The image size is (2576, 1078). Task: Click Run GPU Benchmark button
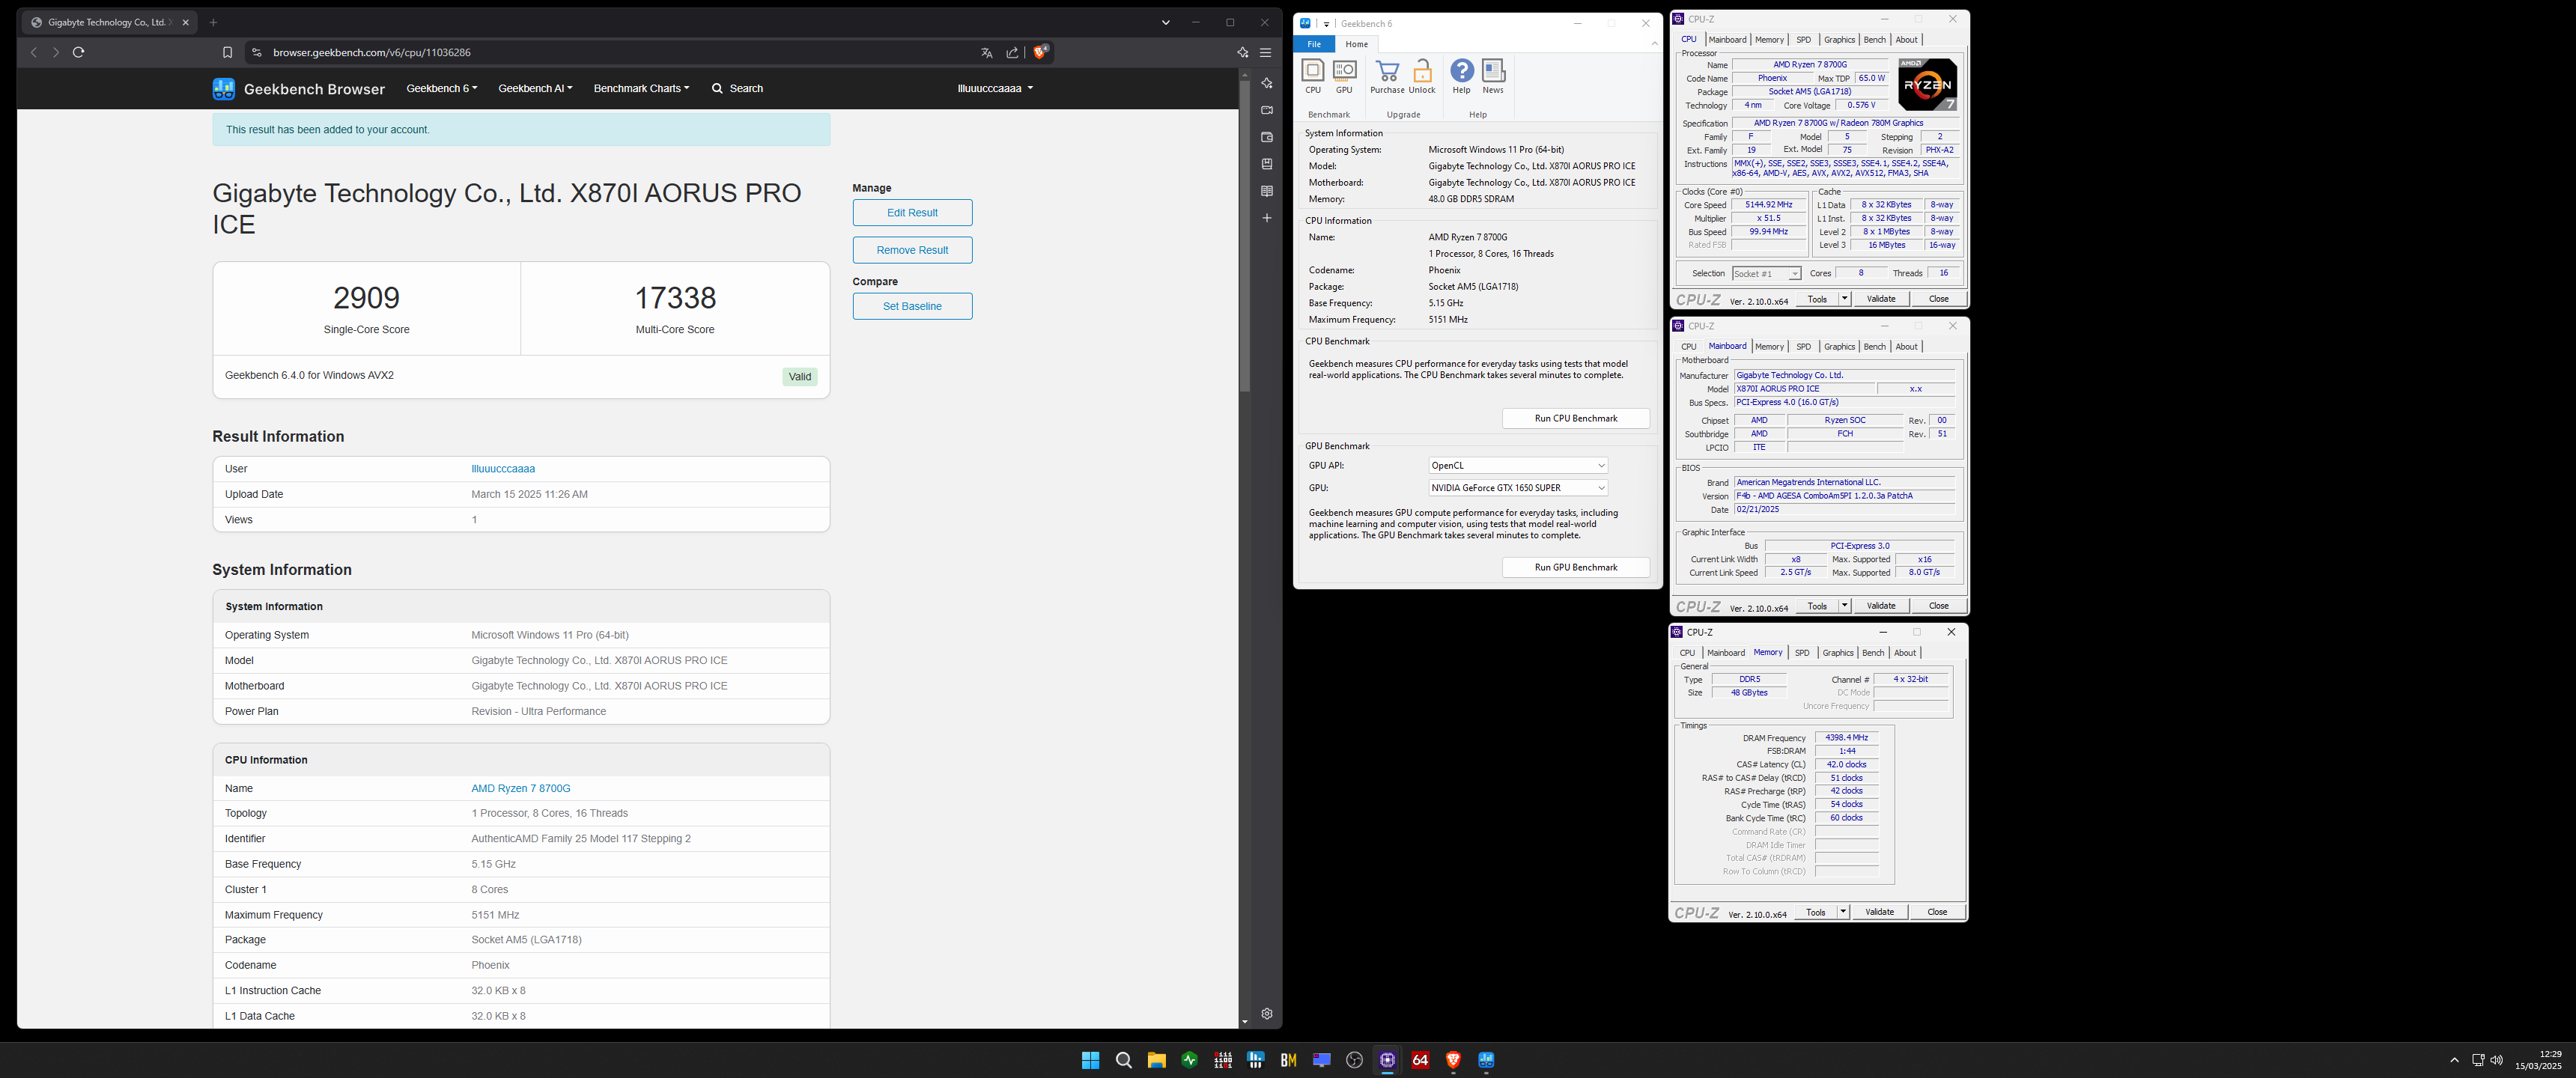[1576, 568]
